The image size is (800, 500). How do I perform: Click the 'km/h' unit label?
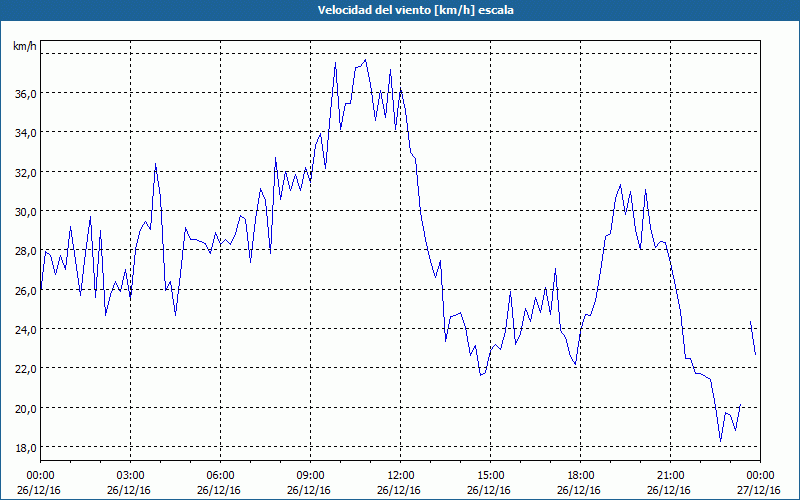25,47
